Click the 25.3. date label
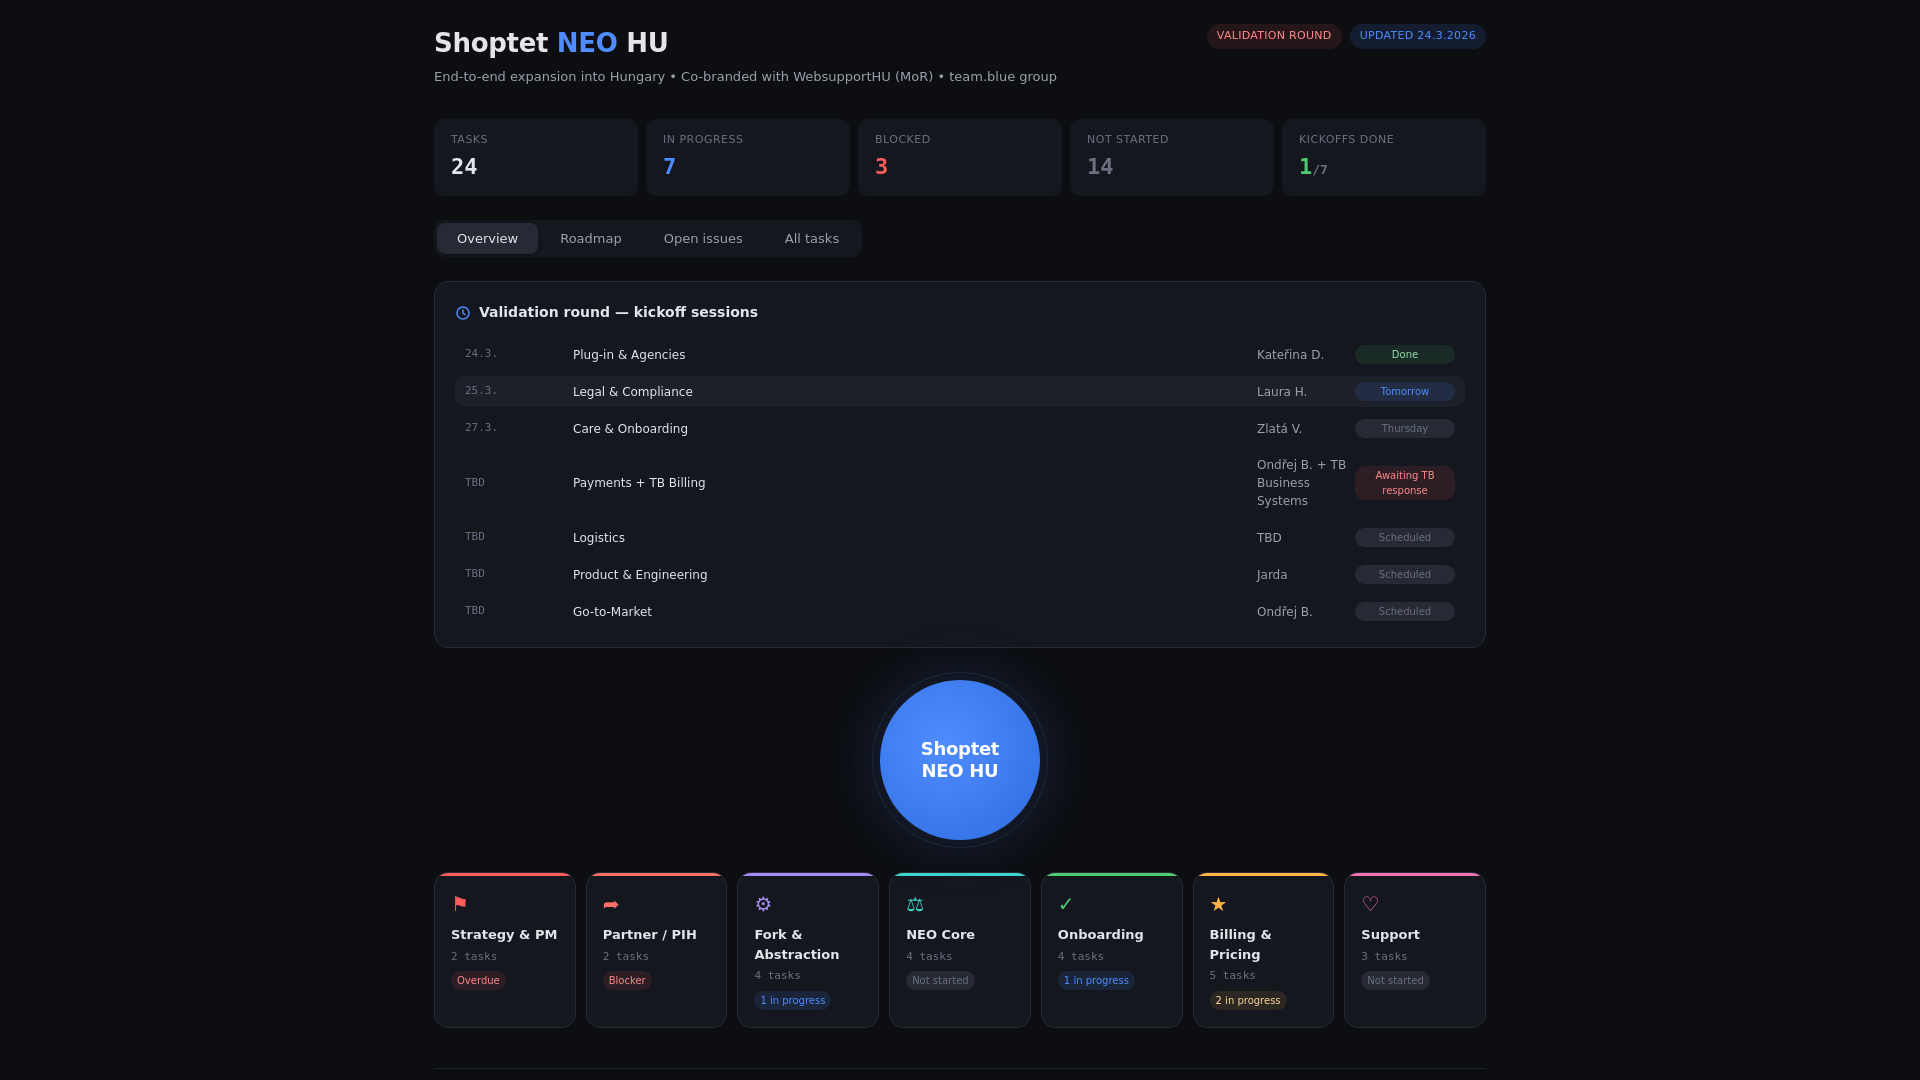The height and width of the screenshot is (1080, 1920). [481, 391]
